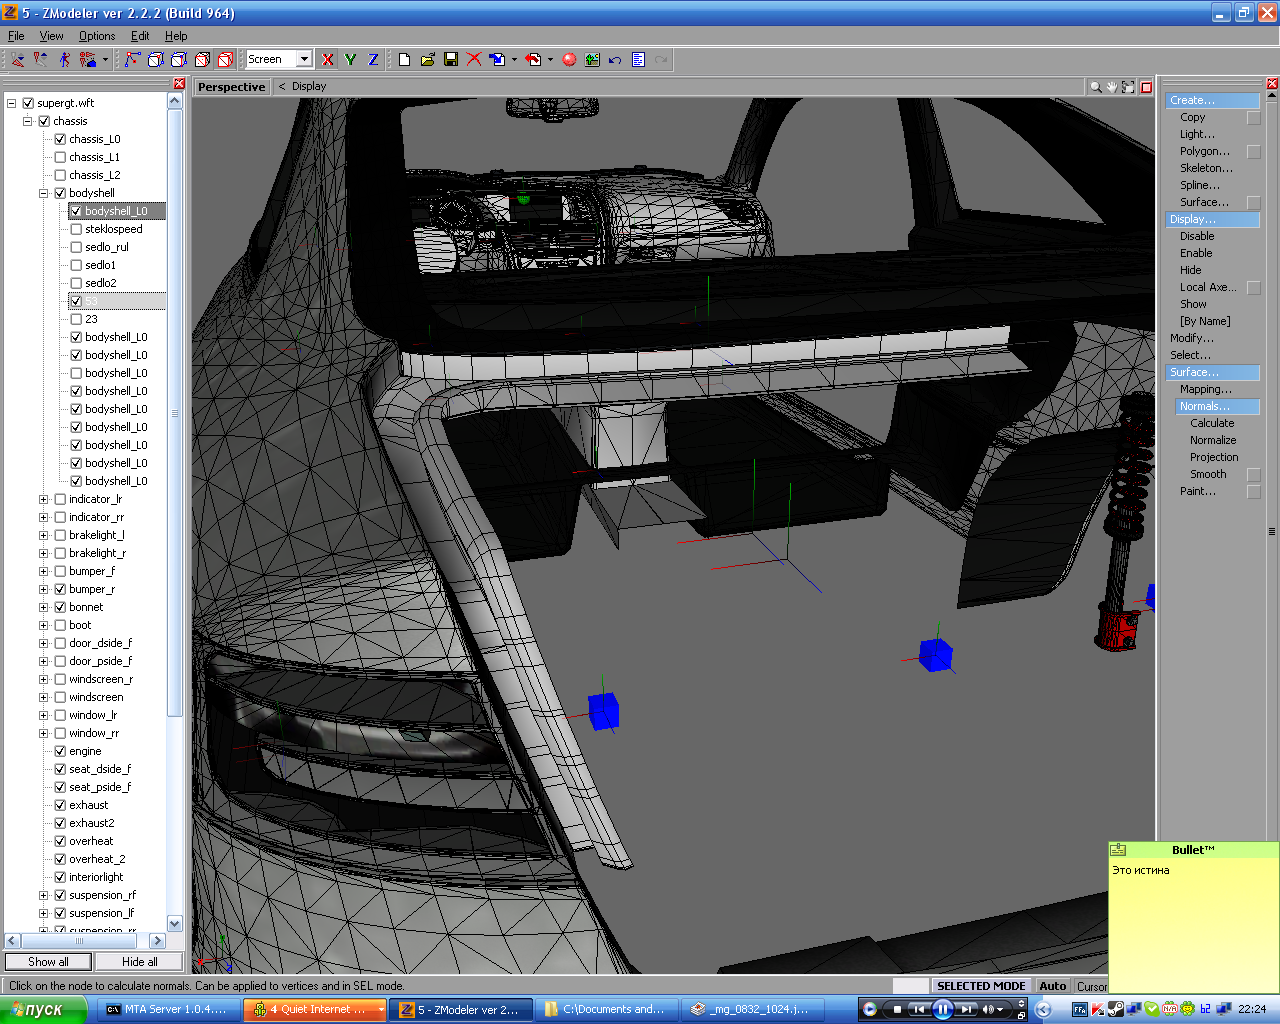This screenshot has height=1024, width=1280.
Task: Collapse the bodyshell tree node
Action: [x=43, y=193]
